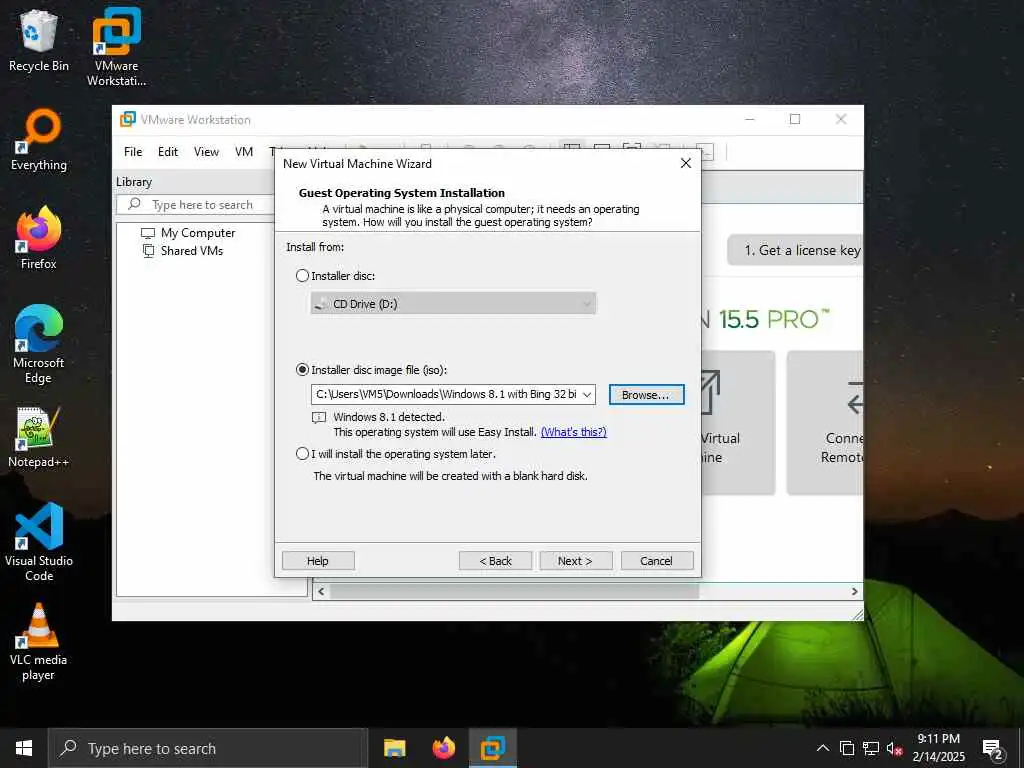Open the muted volume tray icon
The width and height of the screenshot is (1024, 768).
(x=894, y=748)
